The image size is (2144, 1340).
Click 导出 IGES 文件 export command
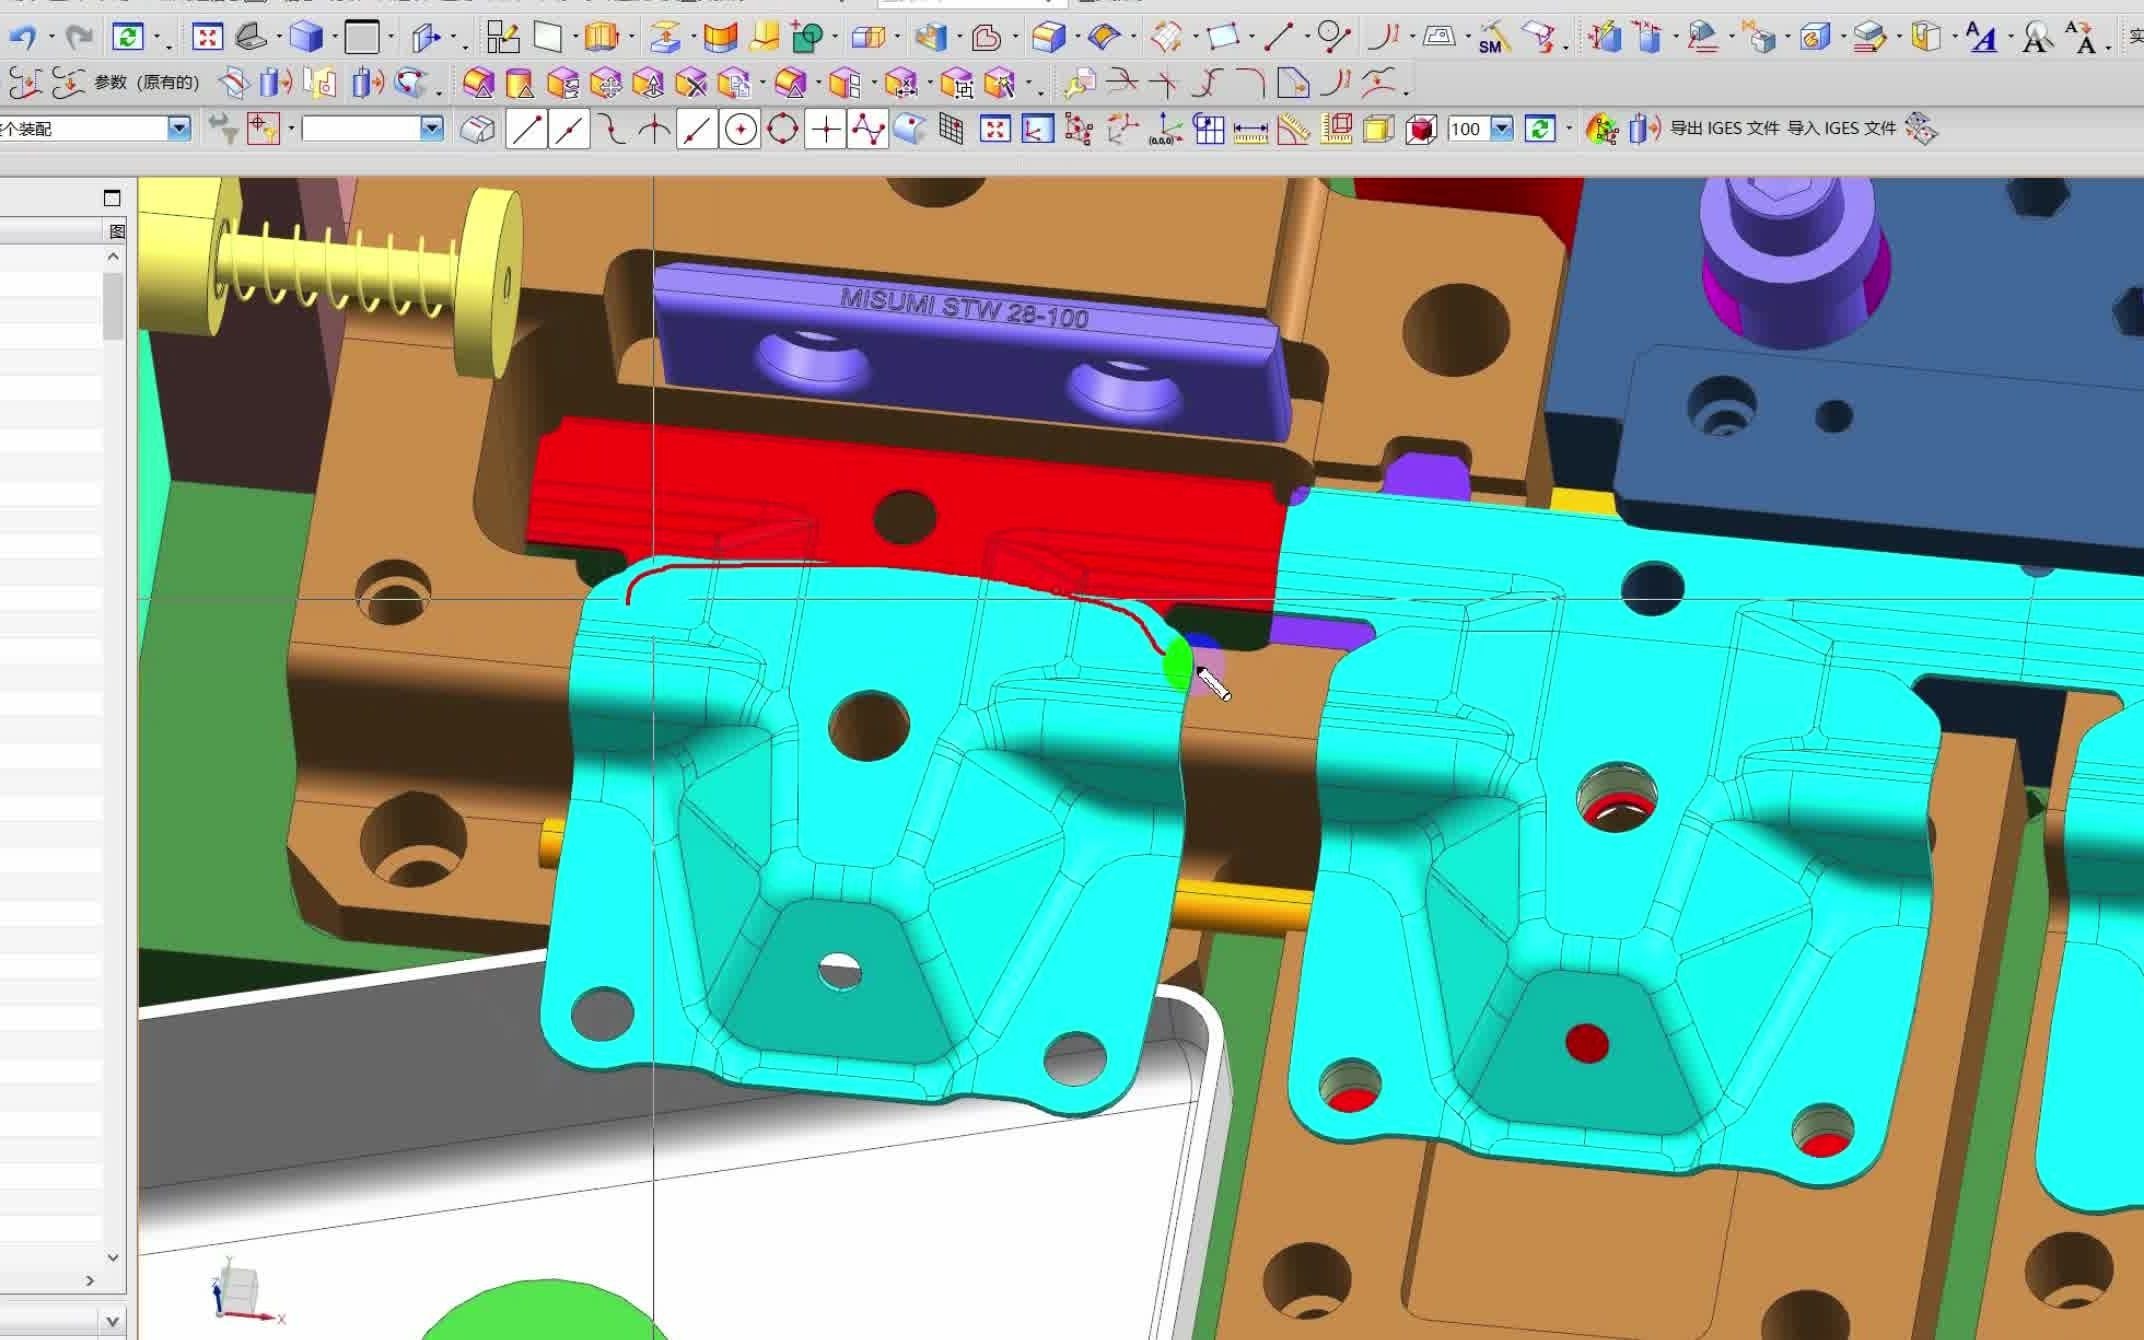tap(1724, 128)
